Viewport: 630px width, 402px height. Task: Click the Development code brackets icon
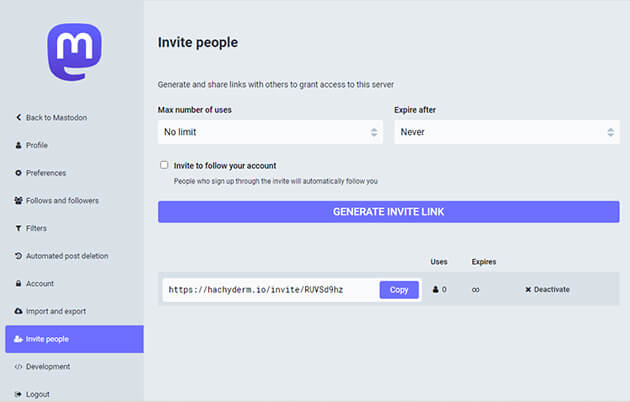point(19,367)
